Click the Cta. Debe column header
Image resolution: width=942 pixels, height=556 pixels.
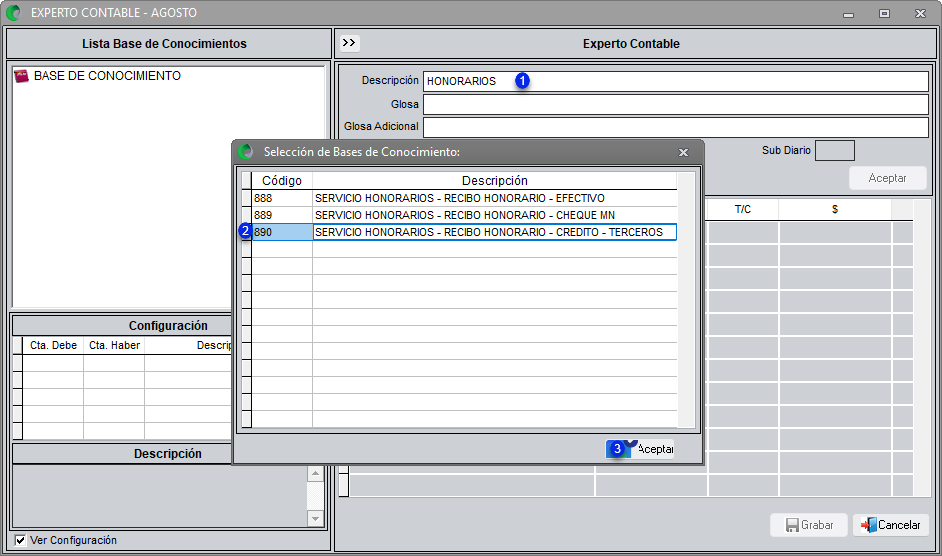click(53, 345)
